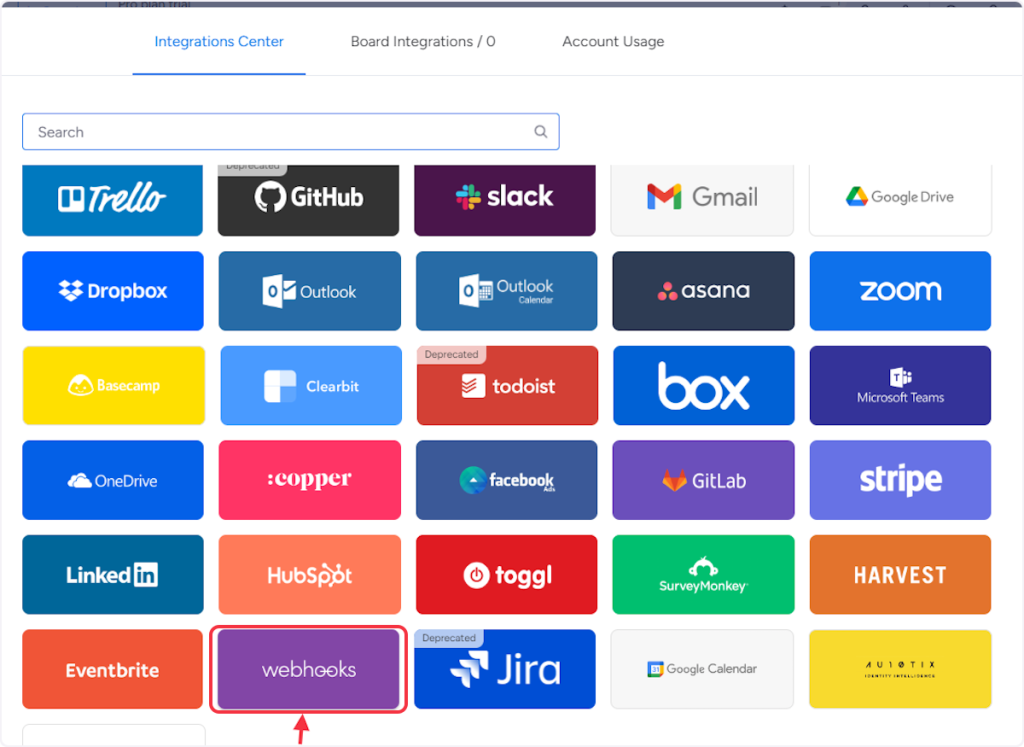Select the Slack integration tile
Screen dimensions: 1024x747
coord(505,198)
